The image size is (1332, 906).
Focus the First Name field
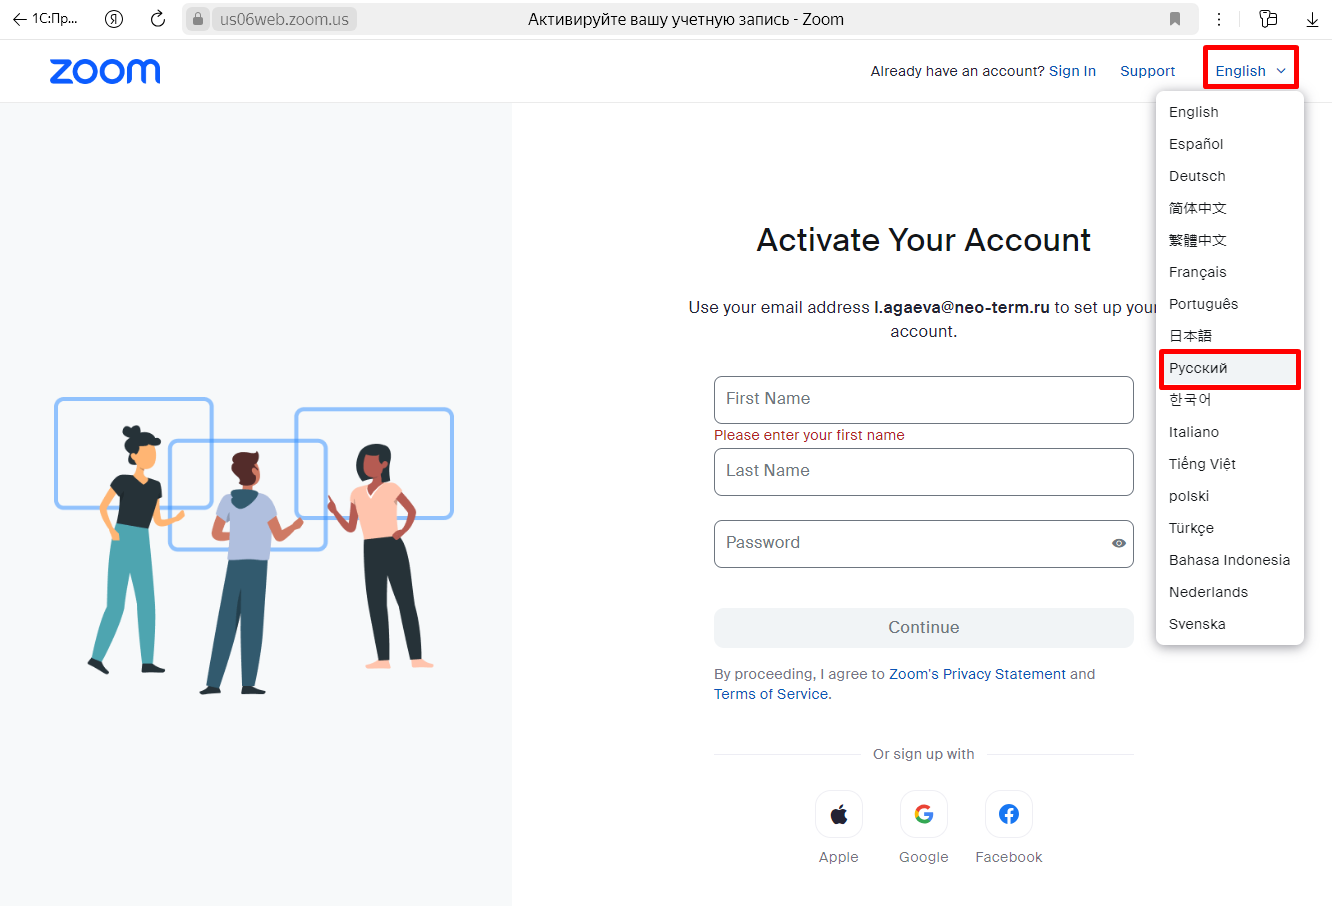tap(924, 400)
